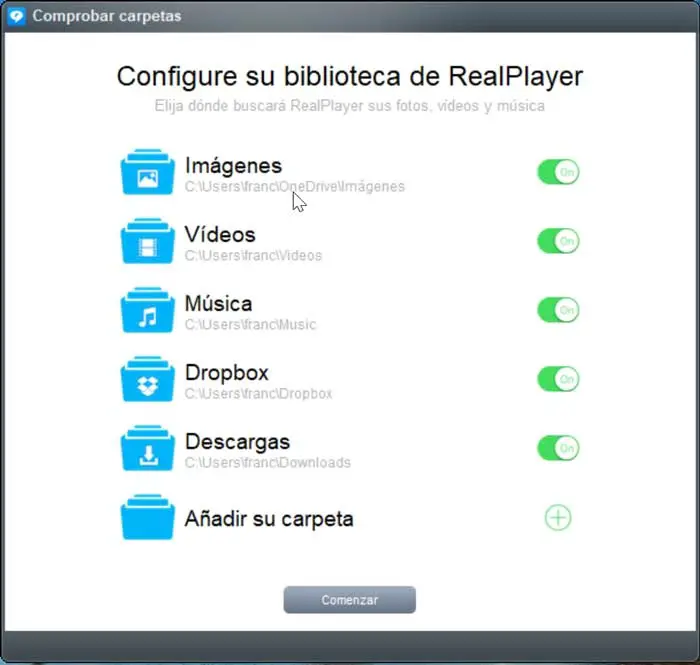Screen dimensions: 700x665
Task: Click heading Configure su biblioteca de RealPlayer
Action: 350,76
